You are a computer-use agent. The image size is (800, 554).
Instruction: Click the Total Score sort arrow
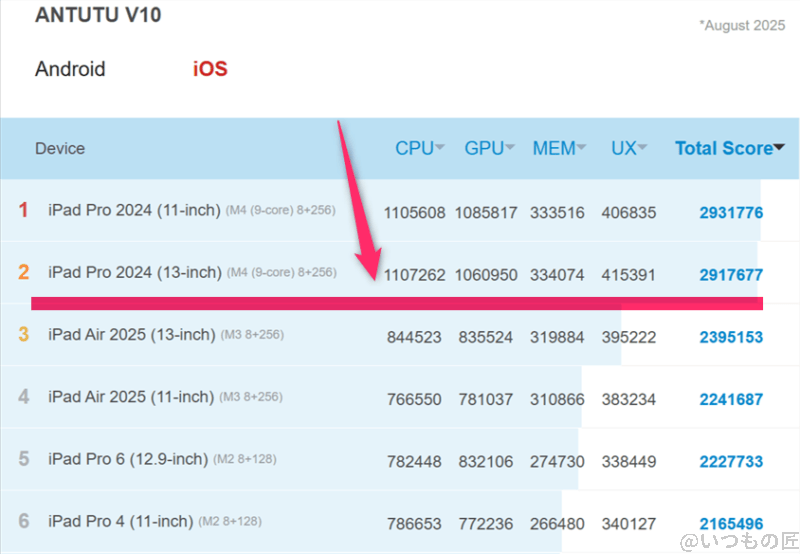(779, 148)
